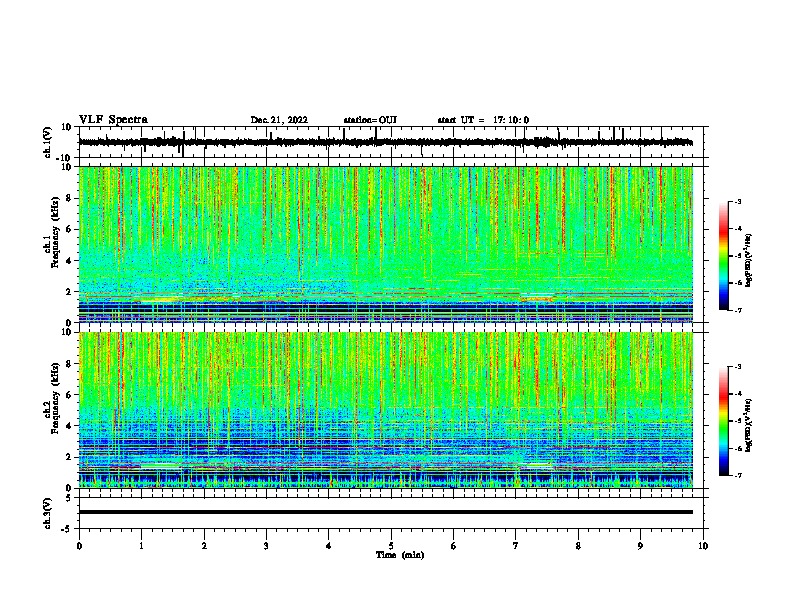Click the "-3" label on ch.2 color bar

738,367
